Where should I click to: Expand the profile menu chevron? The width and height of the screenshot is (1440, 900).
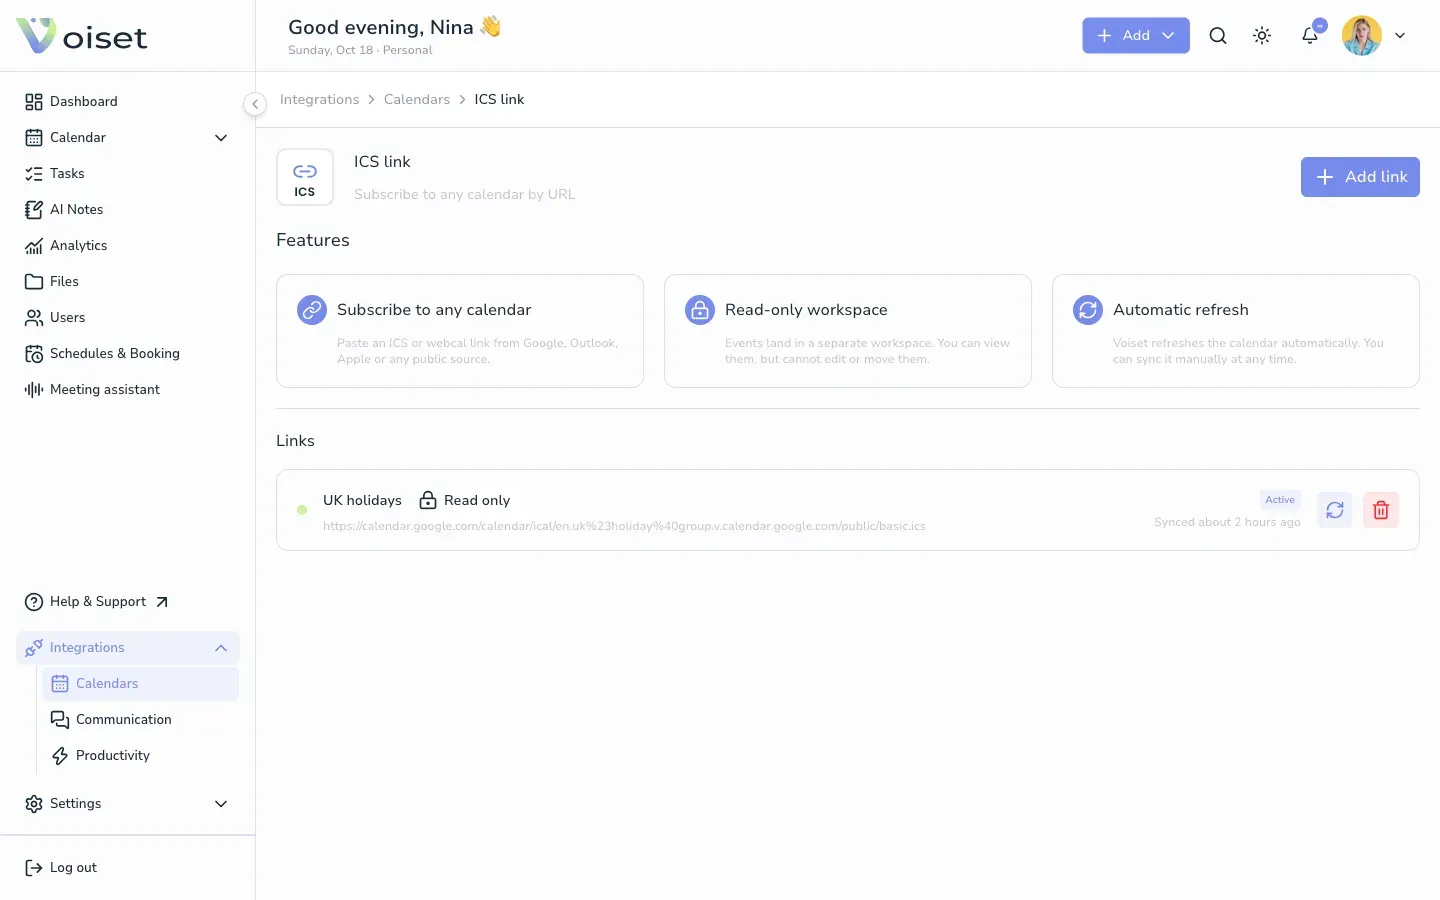[x=1400, y=35]
